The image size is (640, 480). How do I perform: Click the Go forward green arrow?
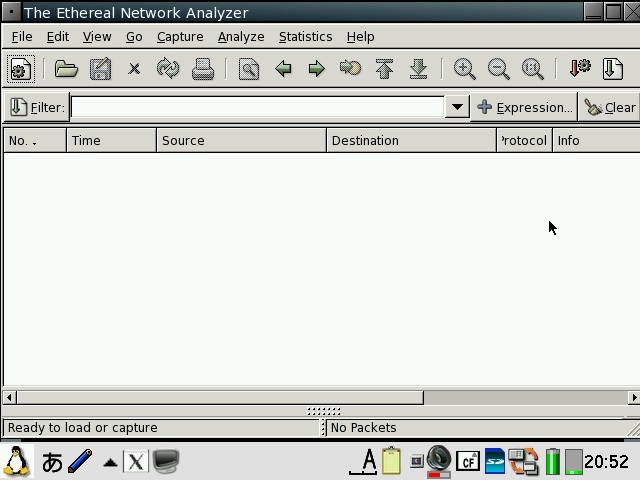tap(317, 69)
